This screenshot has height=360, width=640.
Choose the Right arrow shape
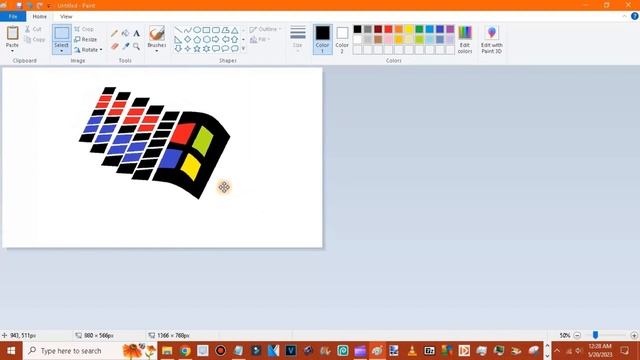coord(216,40)
